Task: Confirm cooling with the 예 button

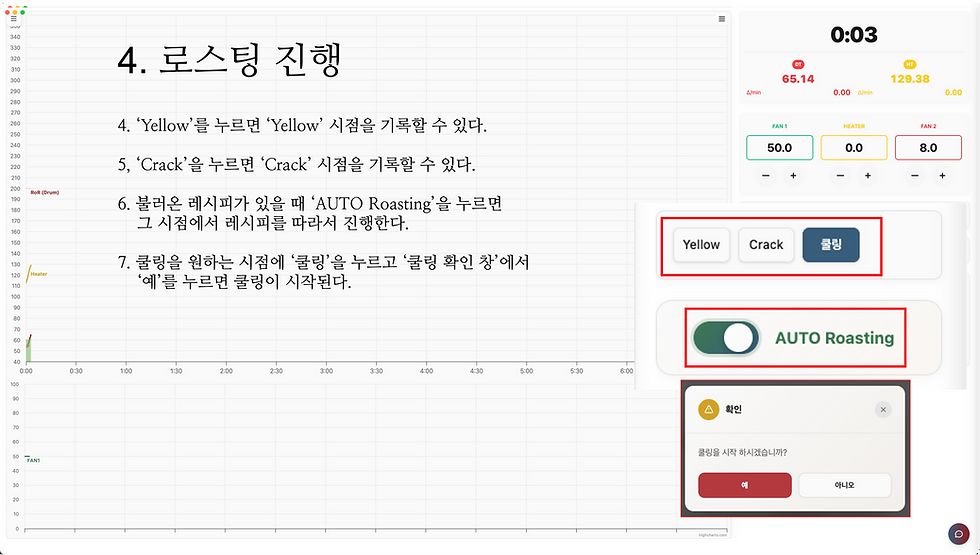Action: pos(744,485)
